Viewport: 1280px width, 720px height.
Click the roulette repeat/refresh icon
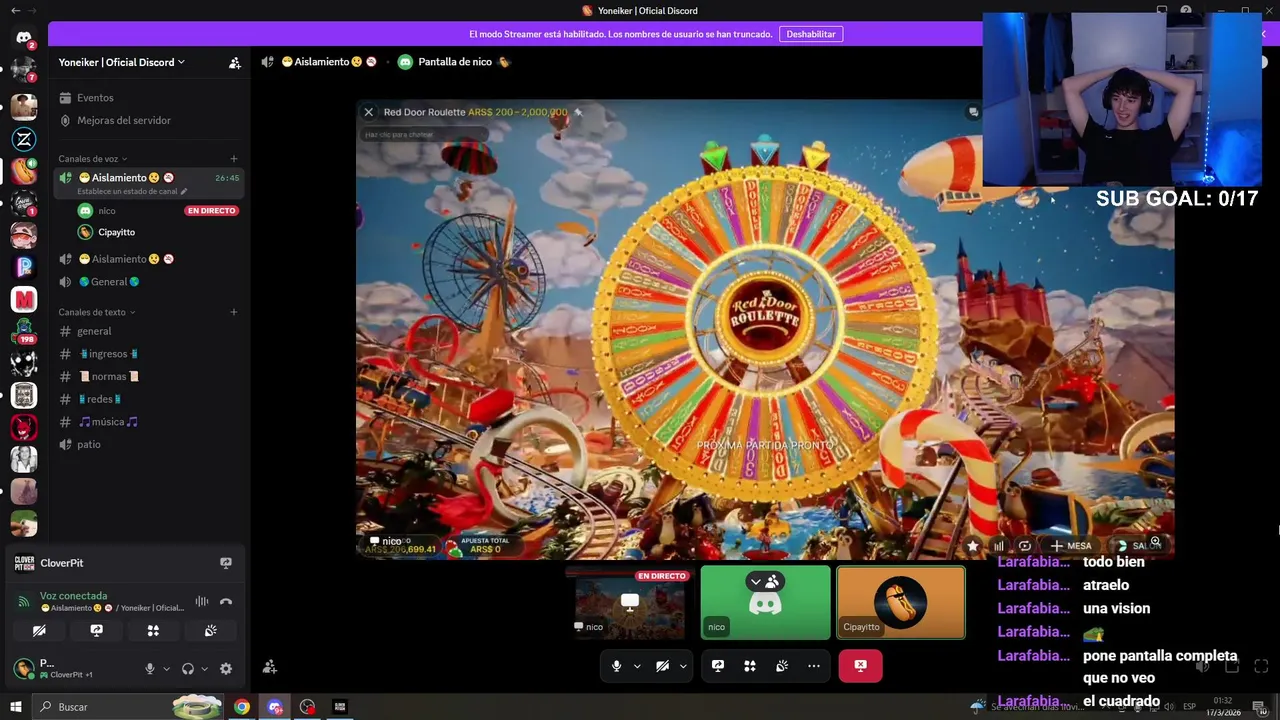point(1025,546)
